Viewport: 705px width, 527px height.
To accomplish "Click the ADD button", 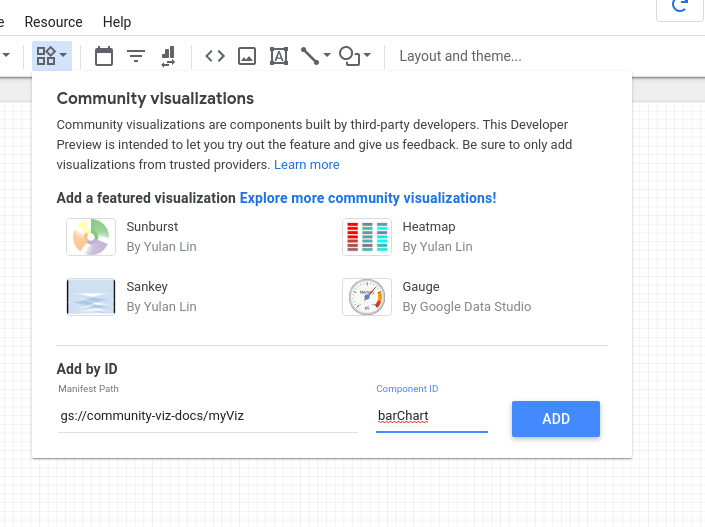I will point(555,419).
